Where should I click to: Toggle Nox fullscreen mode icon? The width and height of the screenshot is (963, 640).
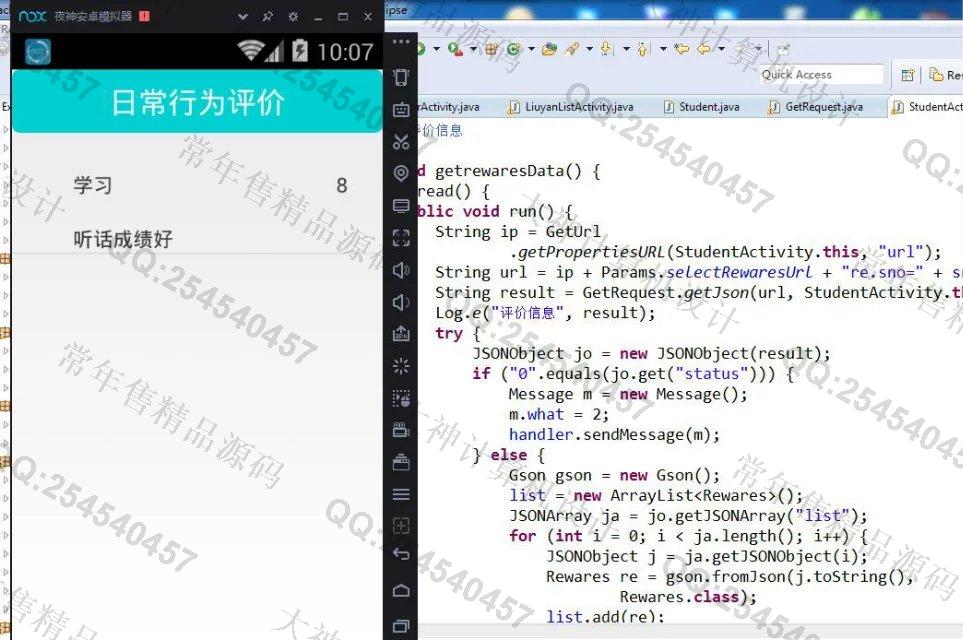point(401,238)
